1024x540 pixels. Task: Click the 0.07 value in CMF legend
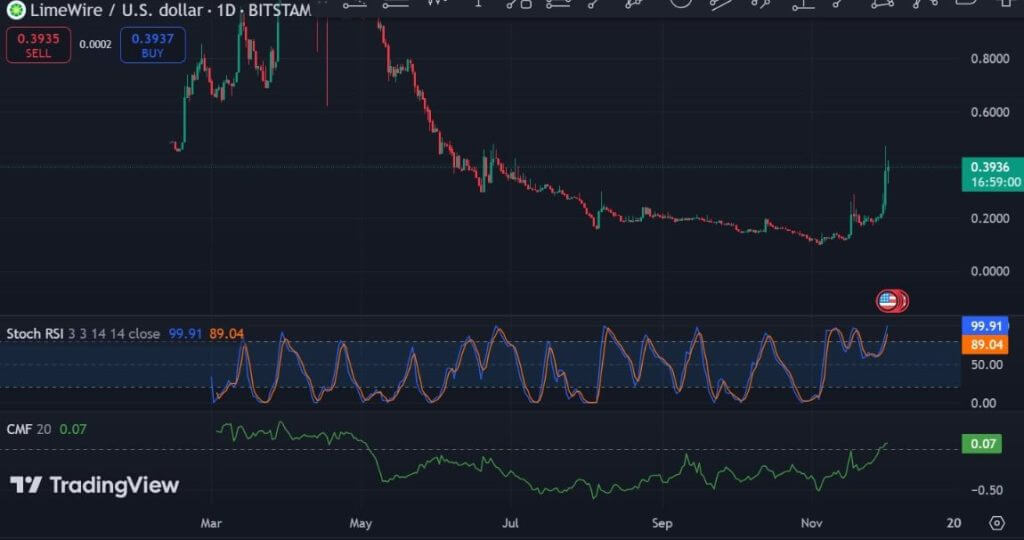click(x=73, y=429)
